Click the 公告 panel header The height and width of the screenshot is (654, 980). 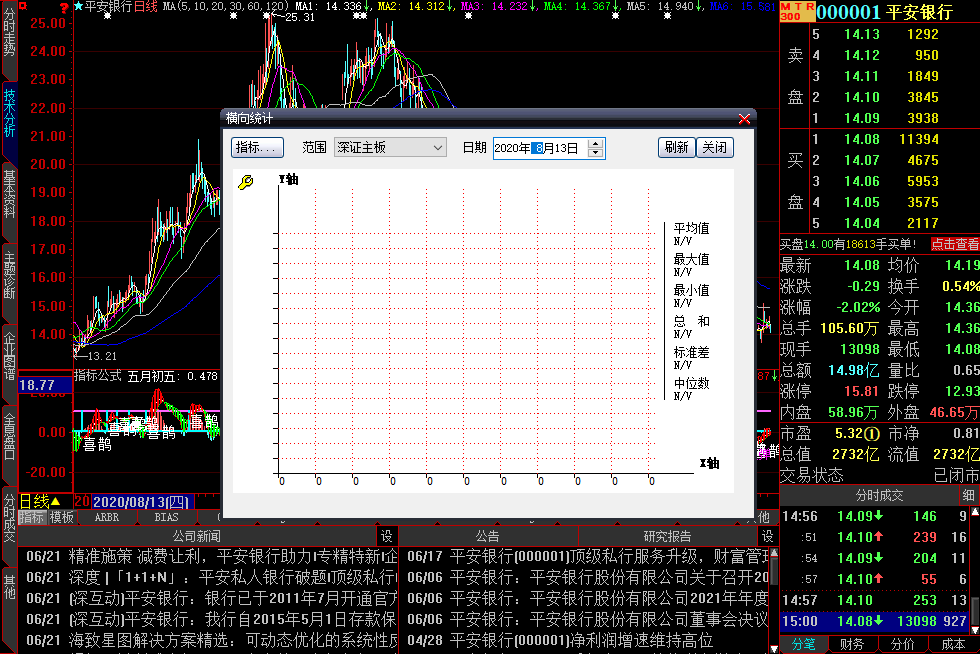[488, 536]
